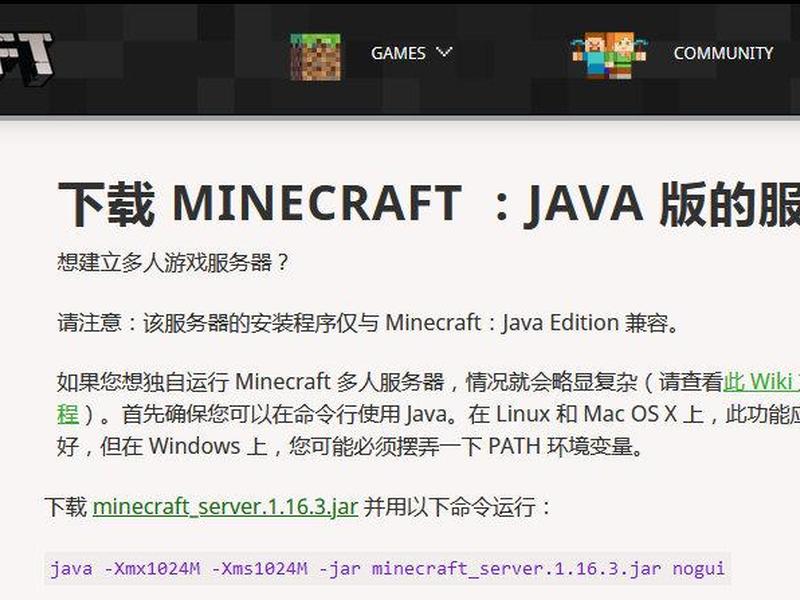This screenshot has width=800, height=600.
Task: Click the grass block icon beside GAMES
Action: coord(315,57)
